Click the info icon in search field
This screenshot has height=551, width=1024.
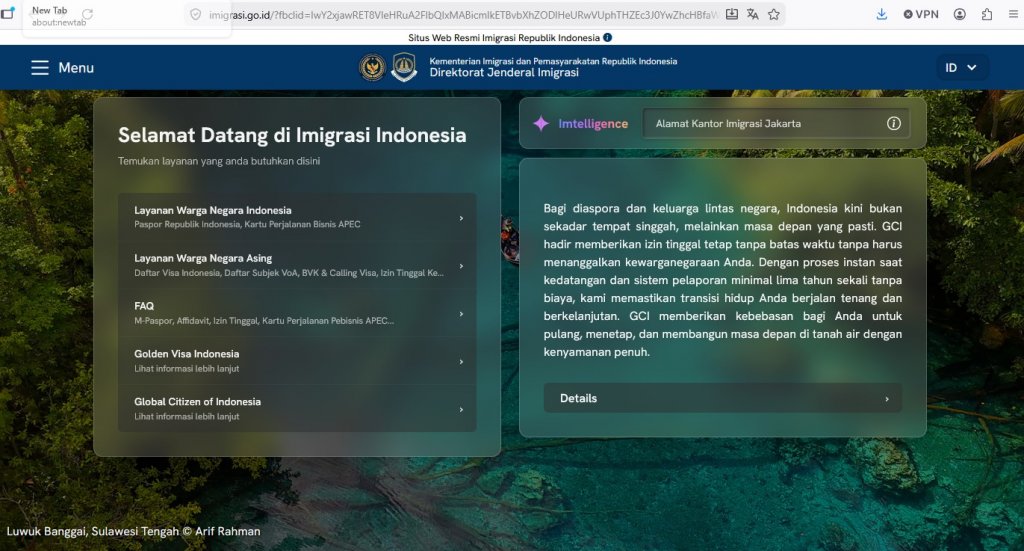[893, 124]
